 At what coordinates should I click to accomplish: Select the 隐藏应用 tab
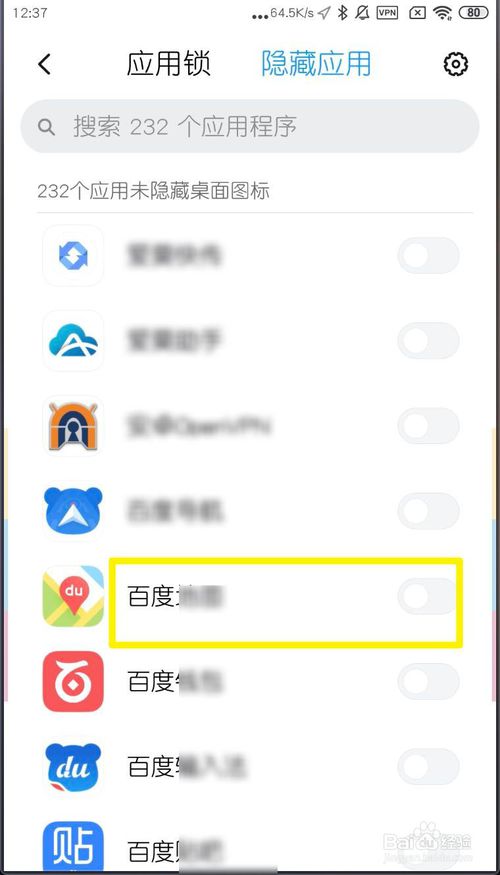coord(316,64)
